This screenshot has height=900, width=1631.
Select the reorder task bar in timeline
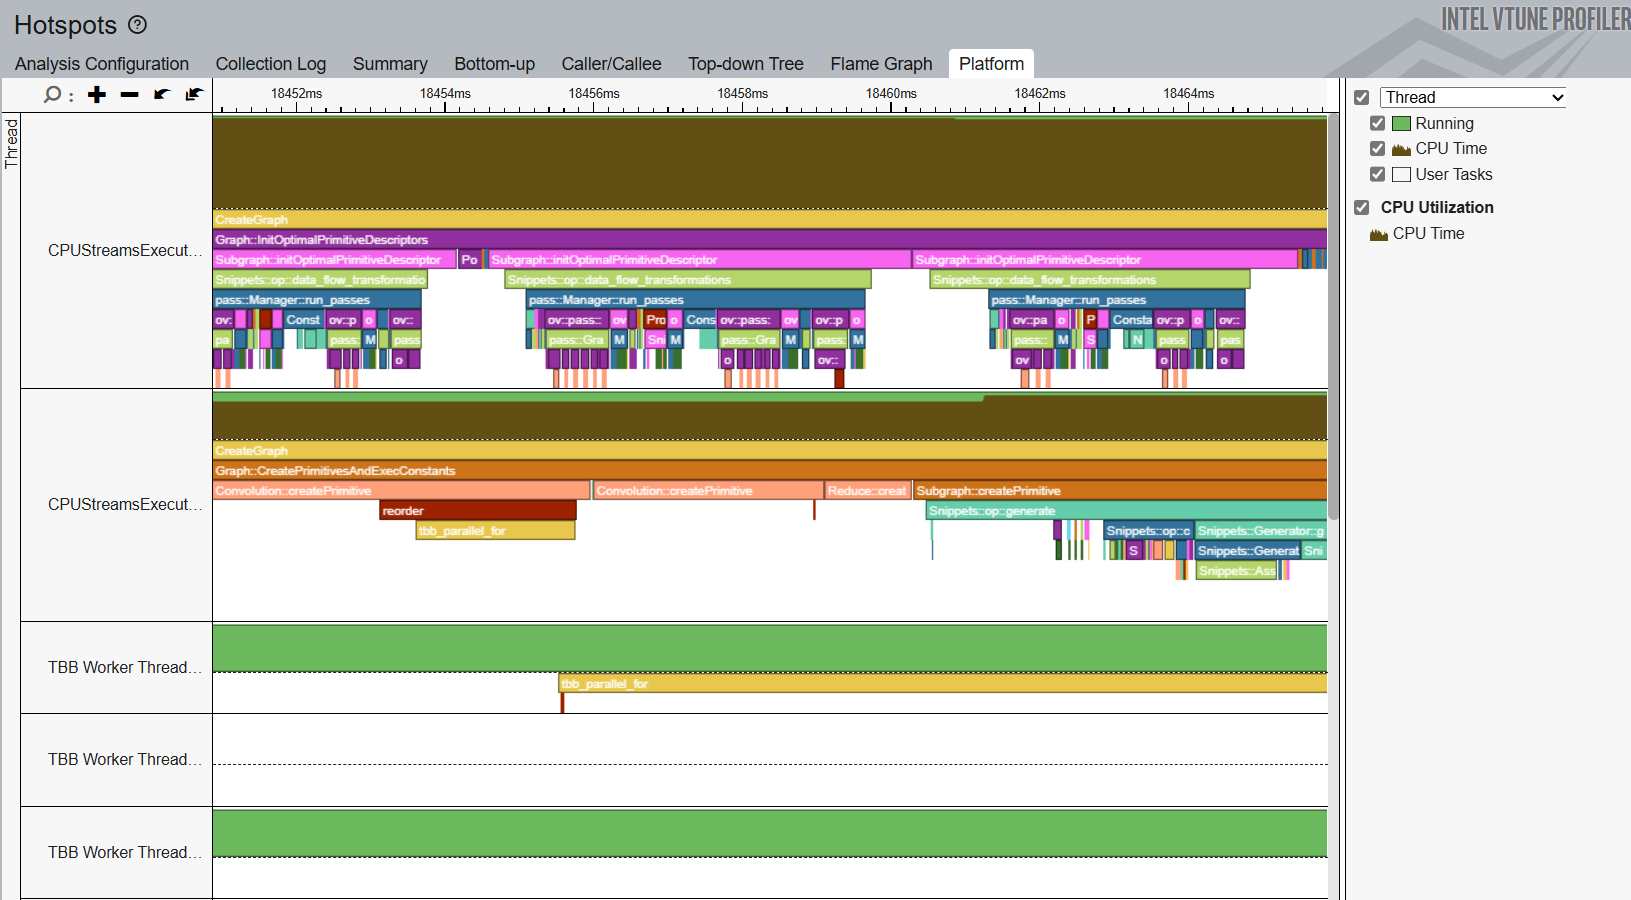(x=478, y=511)
